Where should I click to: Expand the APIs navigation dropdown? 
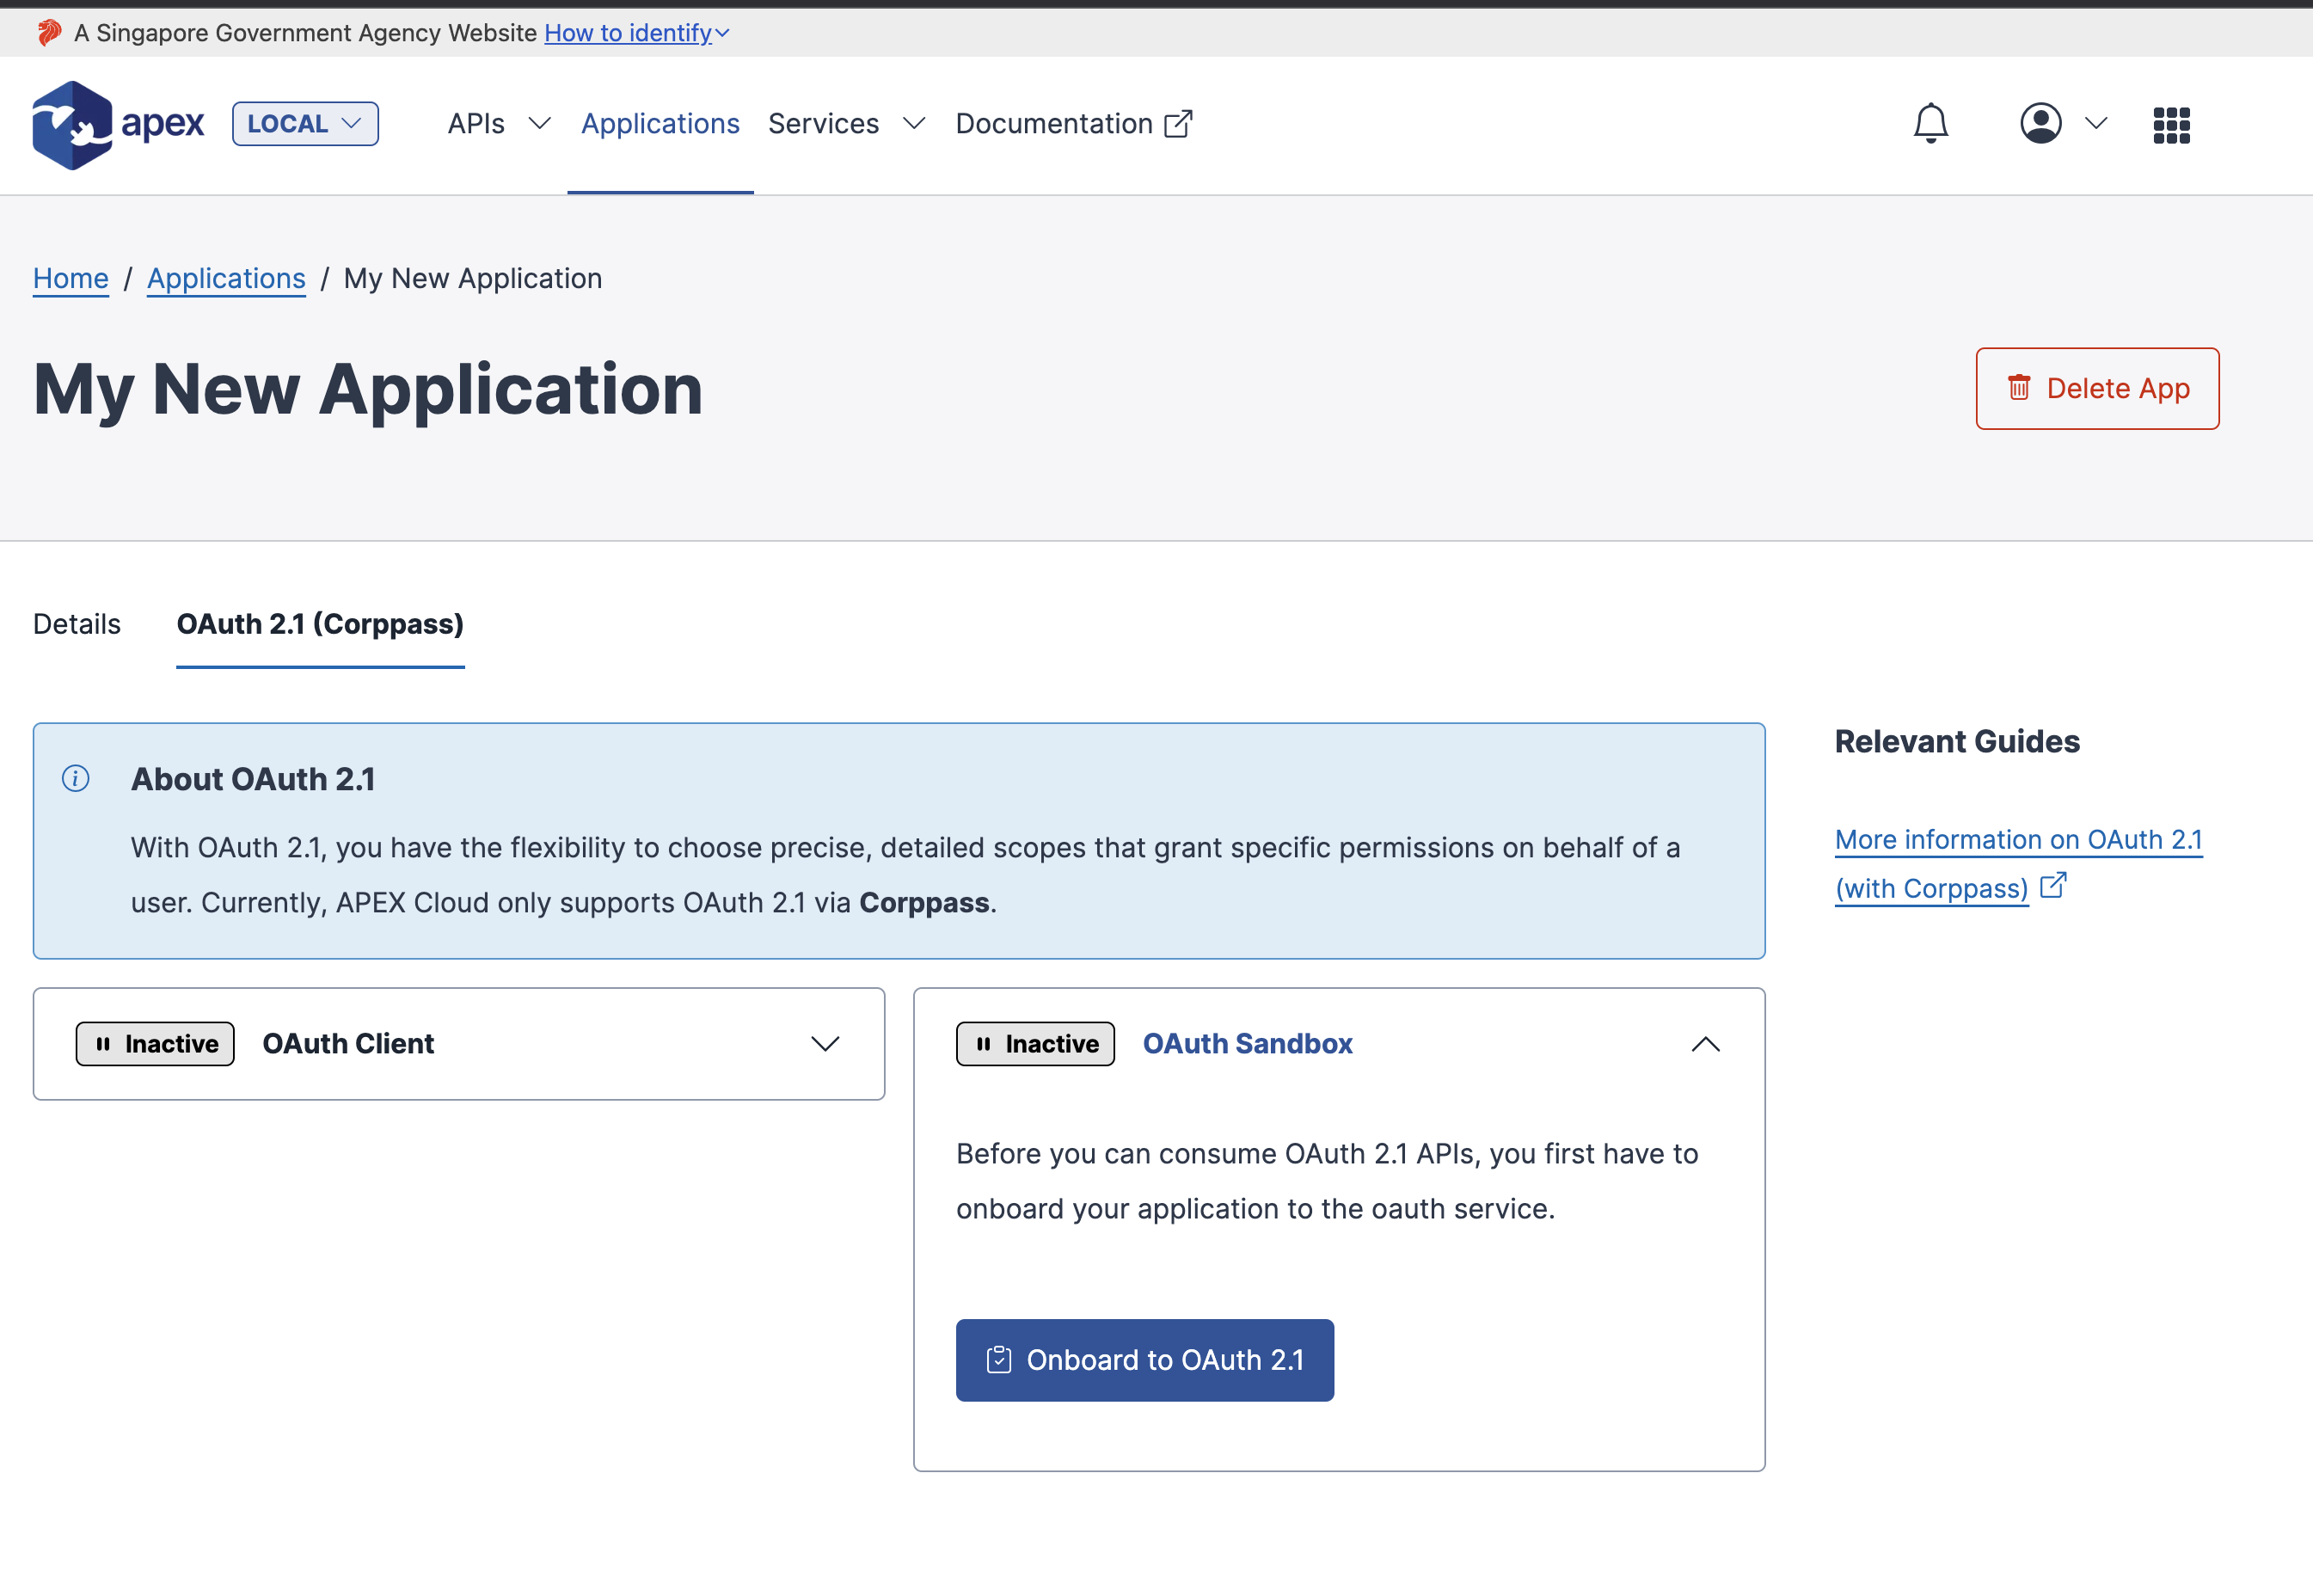click(498, 123)
